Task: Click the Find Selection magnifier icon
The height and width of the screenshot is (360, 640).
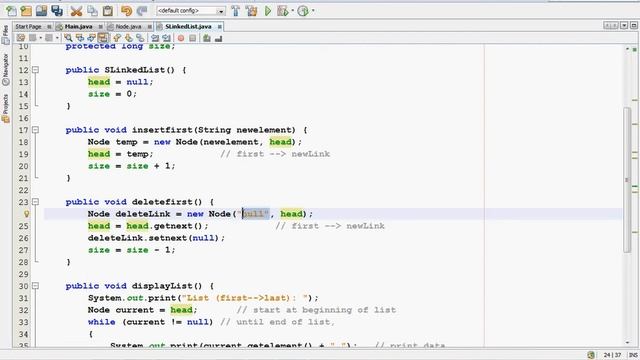Action: 68,38
